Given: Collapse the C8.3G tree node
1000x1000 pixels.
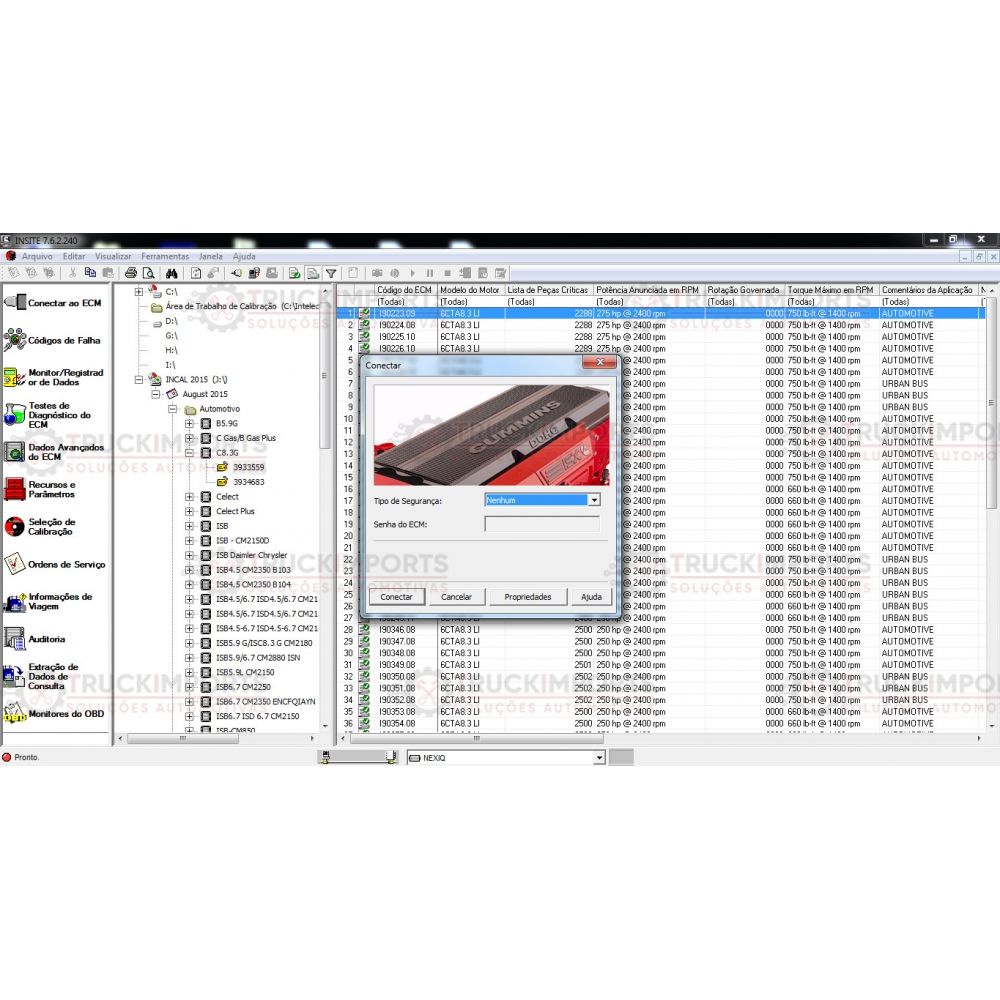Looking at the screenshot, I should pyautogui.click(x=190, y=453).
